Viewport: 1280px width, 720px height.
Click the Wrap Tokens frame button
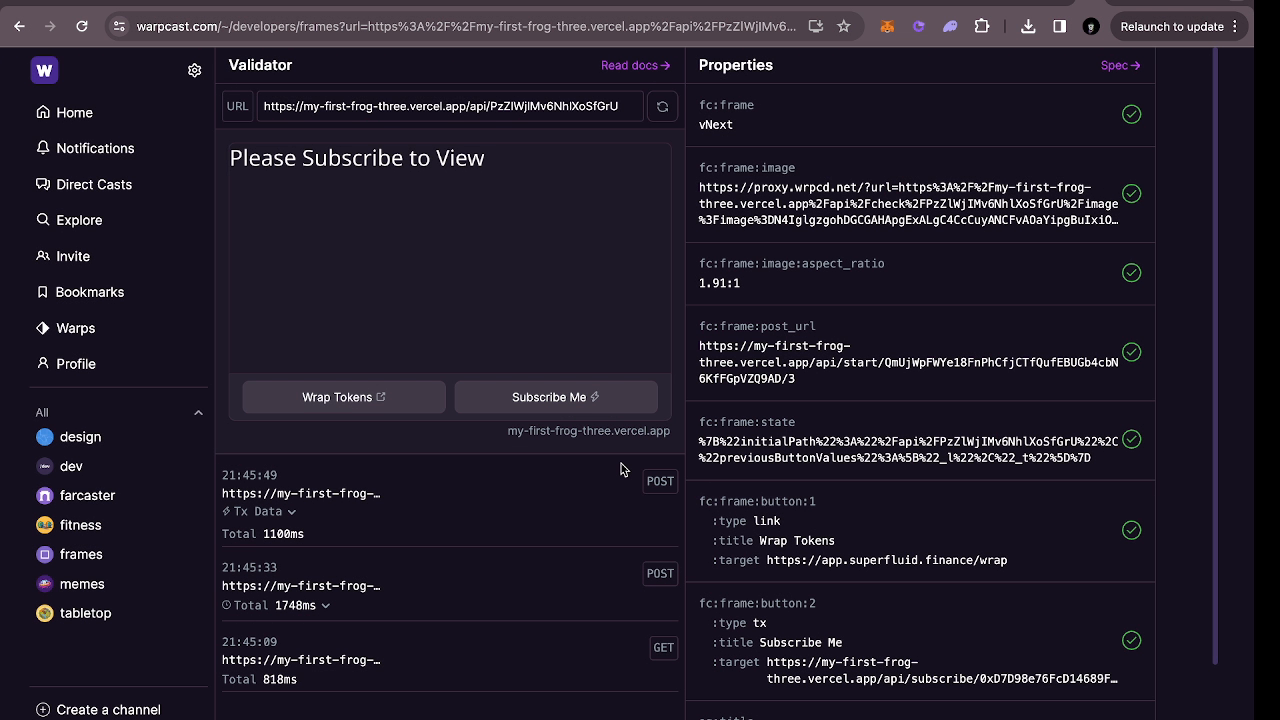tap(344, 397)
